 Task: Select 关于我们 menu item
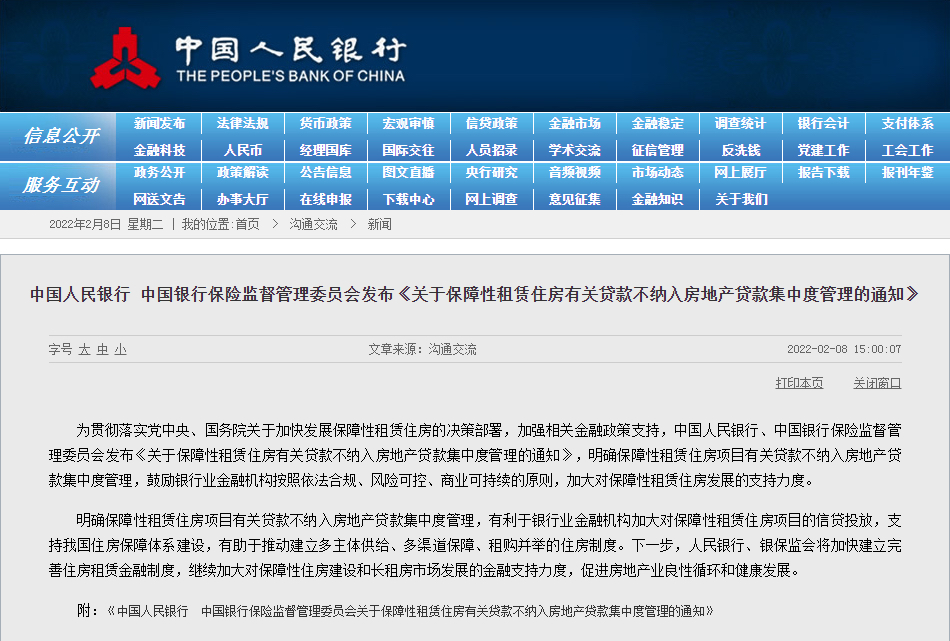coord(740,199)
